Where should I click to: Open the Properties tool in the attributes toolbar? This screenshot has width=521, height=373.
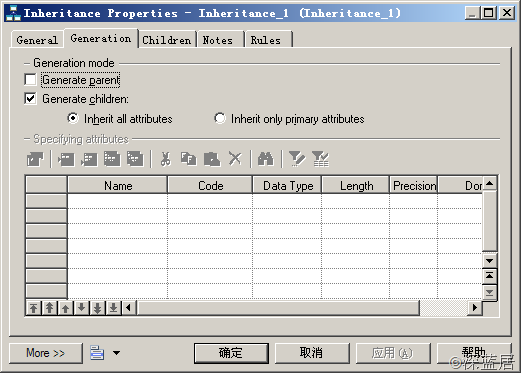pyautogui.click(x=35, y=159)
